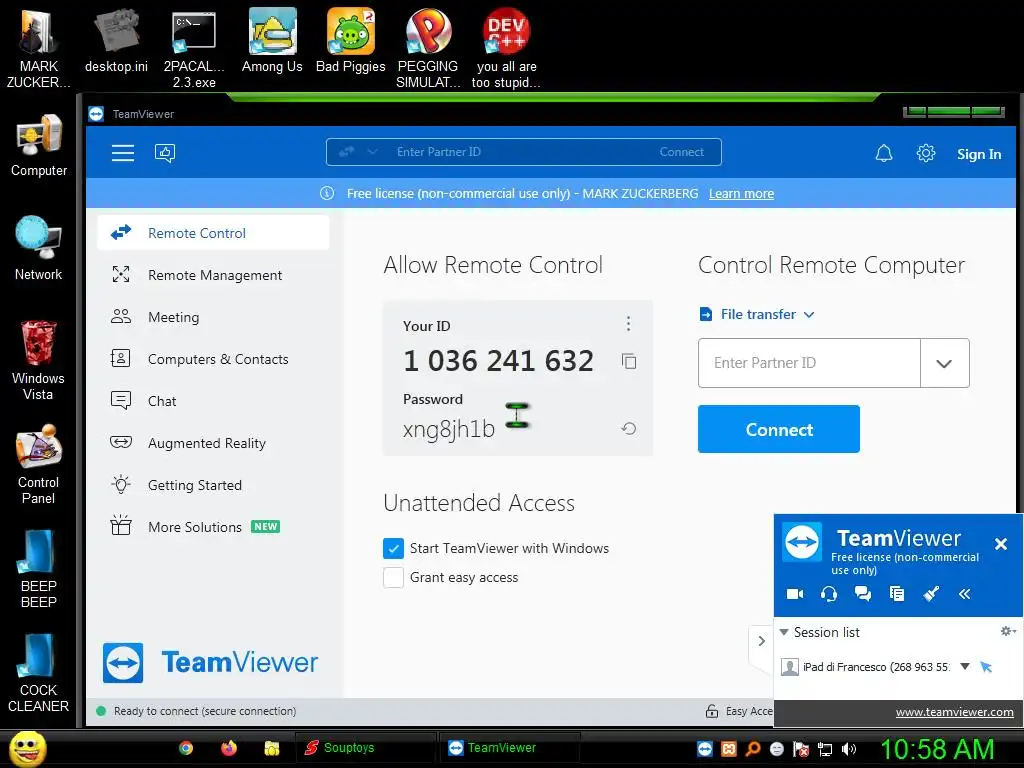
Task: Check Grant easy access
Action: point(393,577)
